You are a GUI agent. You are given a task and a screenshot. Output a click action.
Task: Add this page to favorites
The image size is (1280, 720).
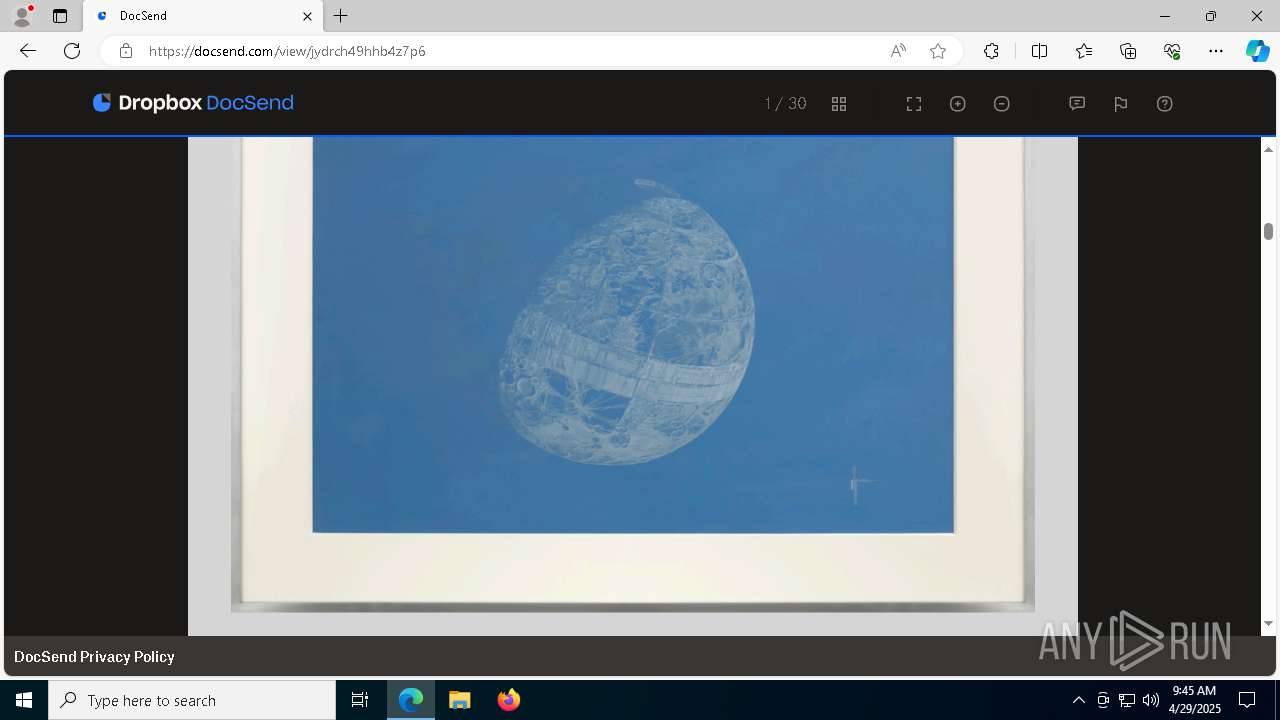click(938, 51)
